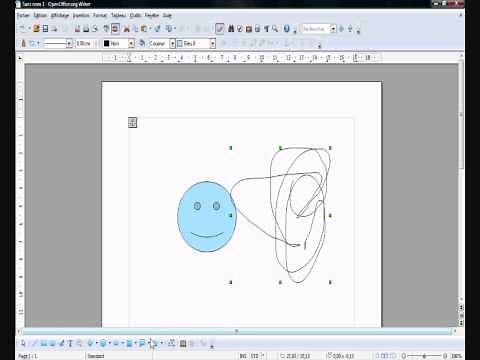
Task: Click the Copy icon
Action: (136, 29)
